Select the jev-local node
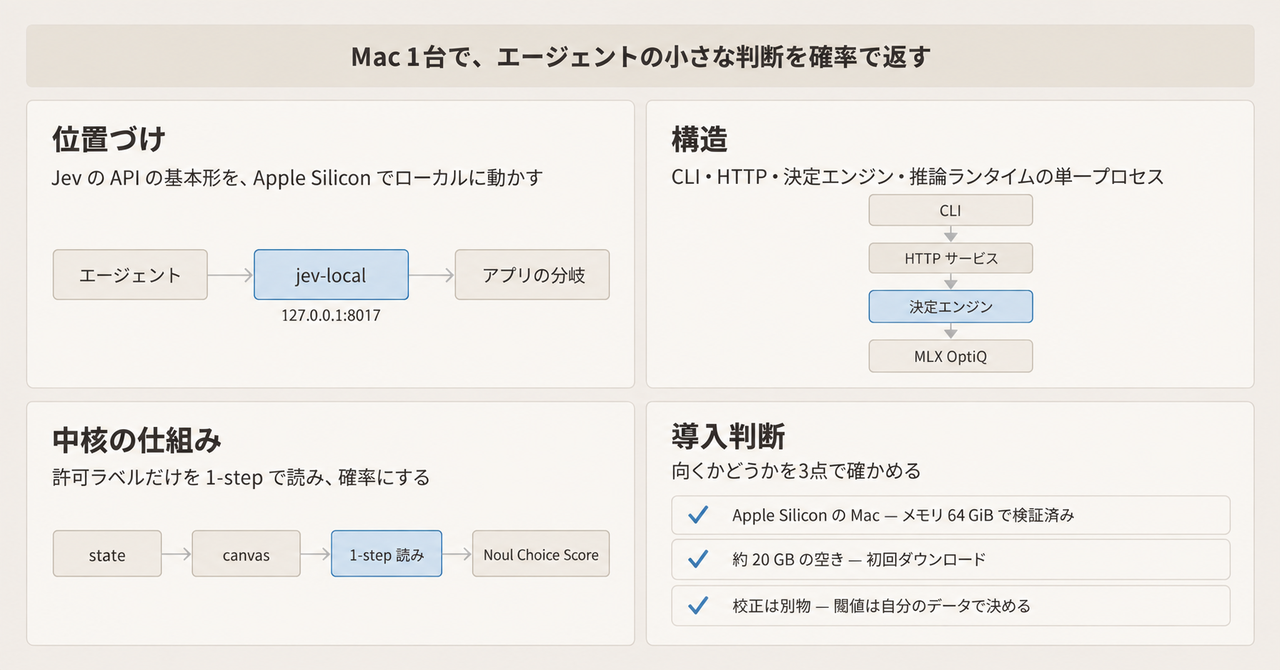The width and height of the screenshot is (1280, 670). [x=331, y=275]
